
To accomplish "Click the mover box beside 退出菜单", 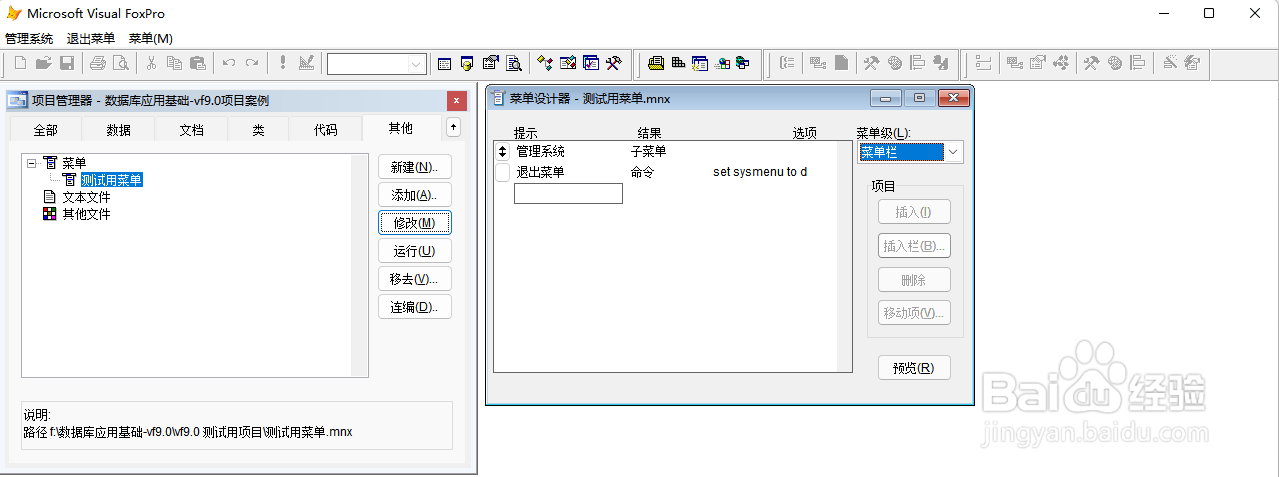I will 502,172.
